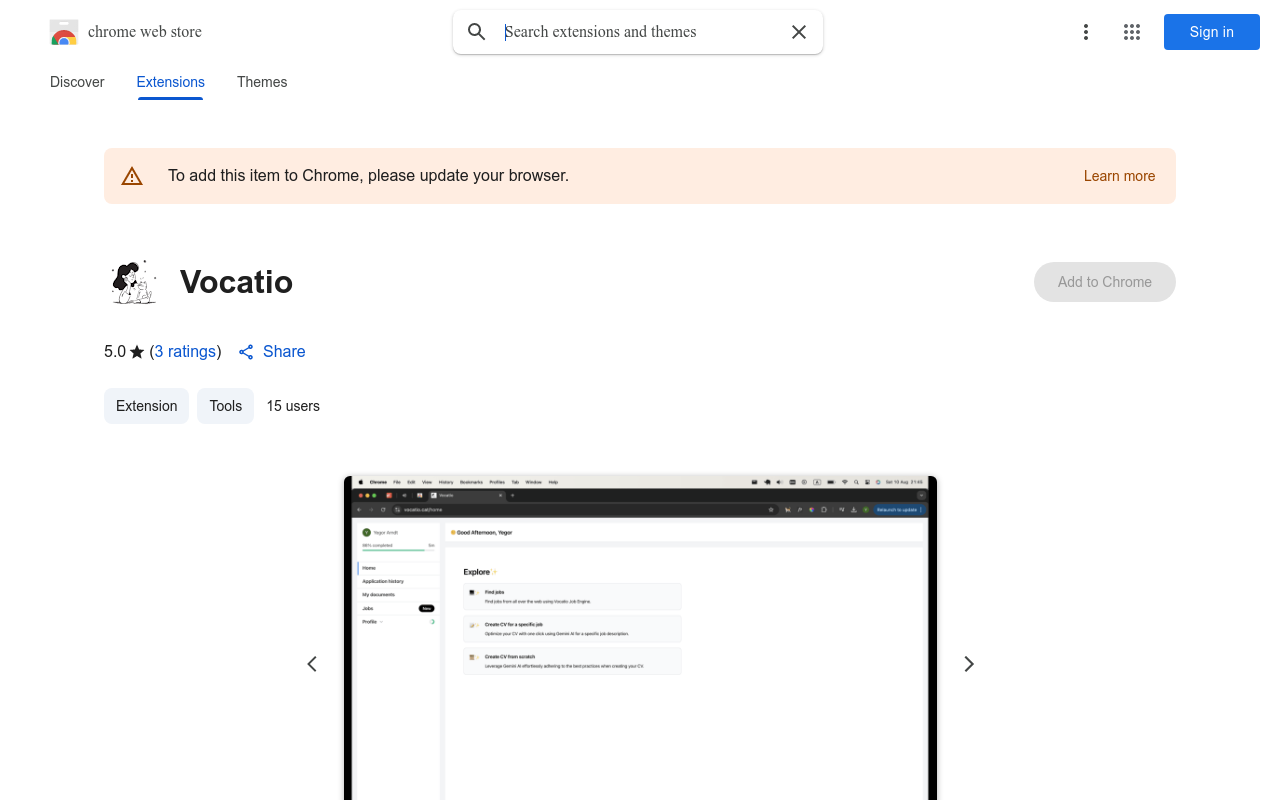Focus the Search extensions and themes field
This screenshot has height=800, width=1280.
coord(638,32)
